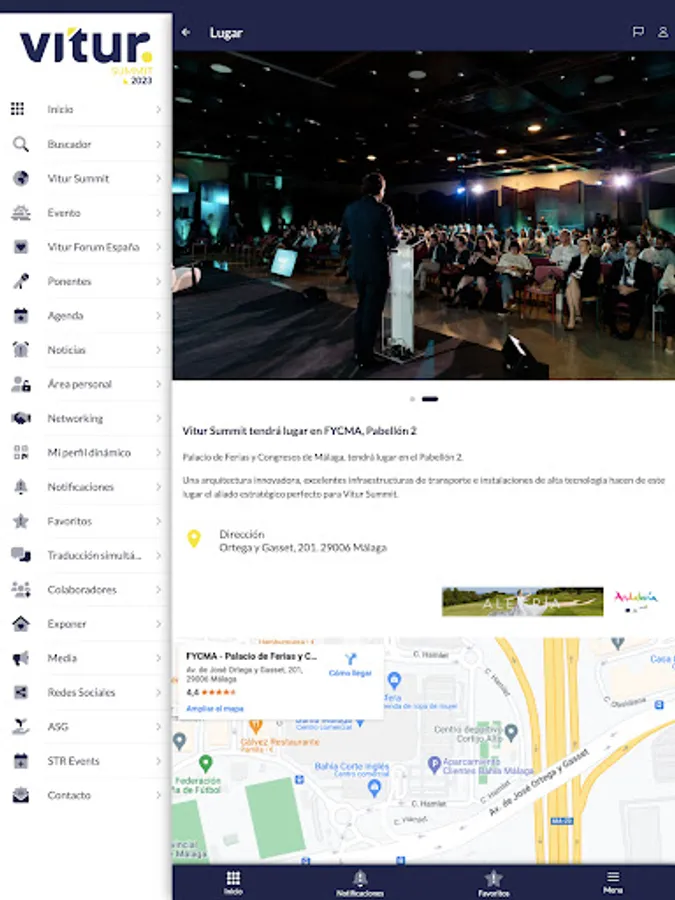The width and height of the screenshot is (675, 900).
Task: Click Ampliar el mapa link
Action: (x=215, y=709)
